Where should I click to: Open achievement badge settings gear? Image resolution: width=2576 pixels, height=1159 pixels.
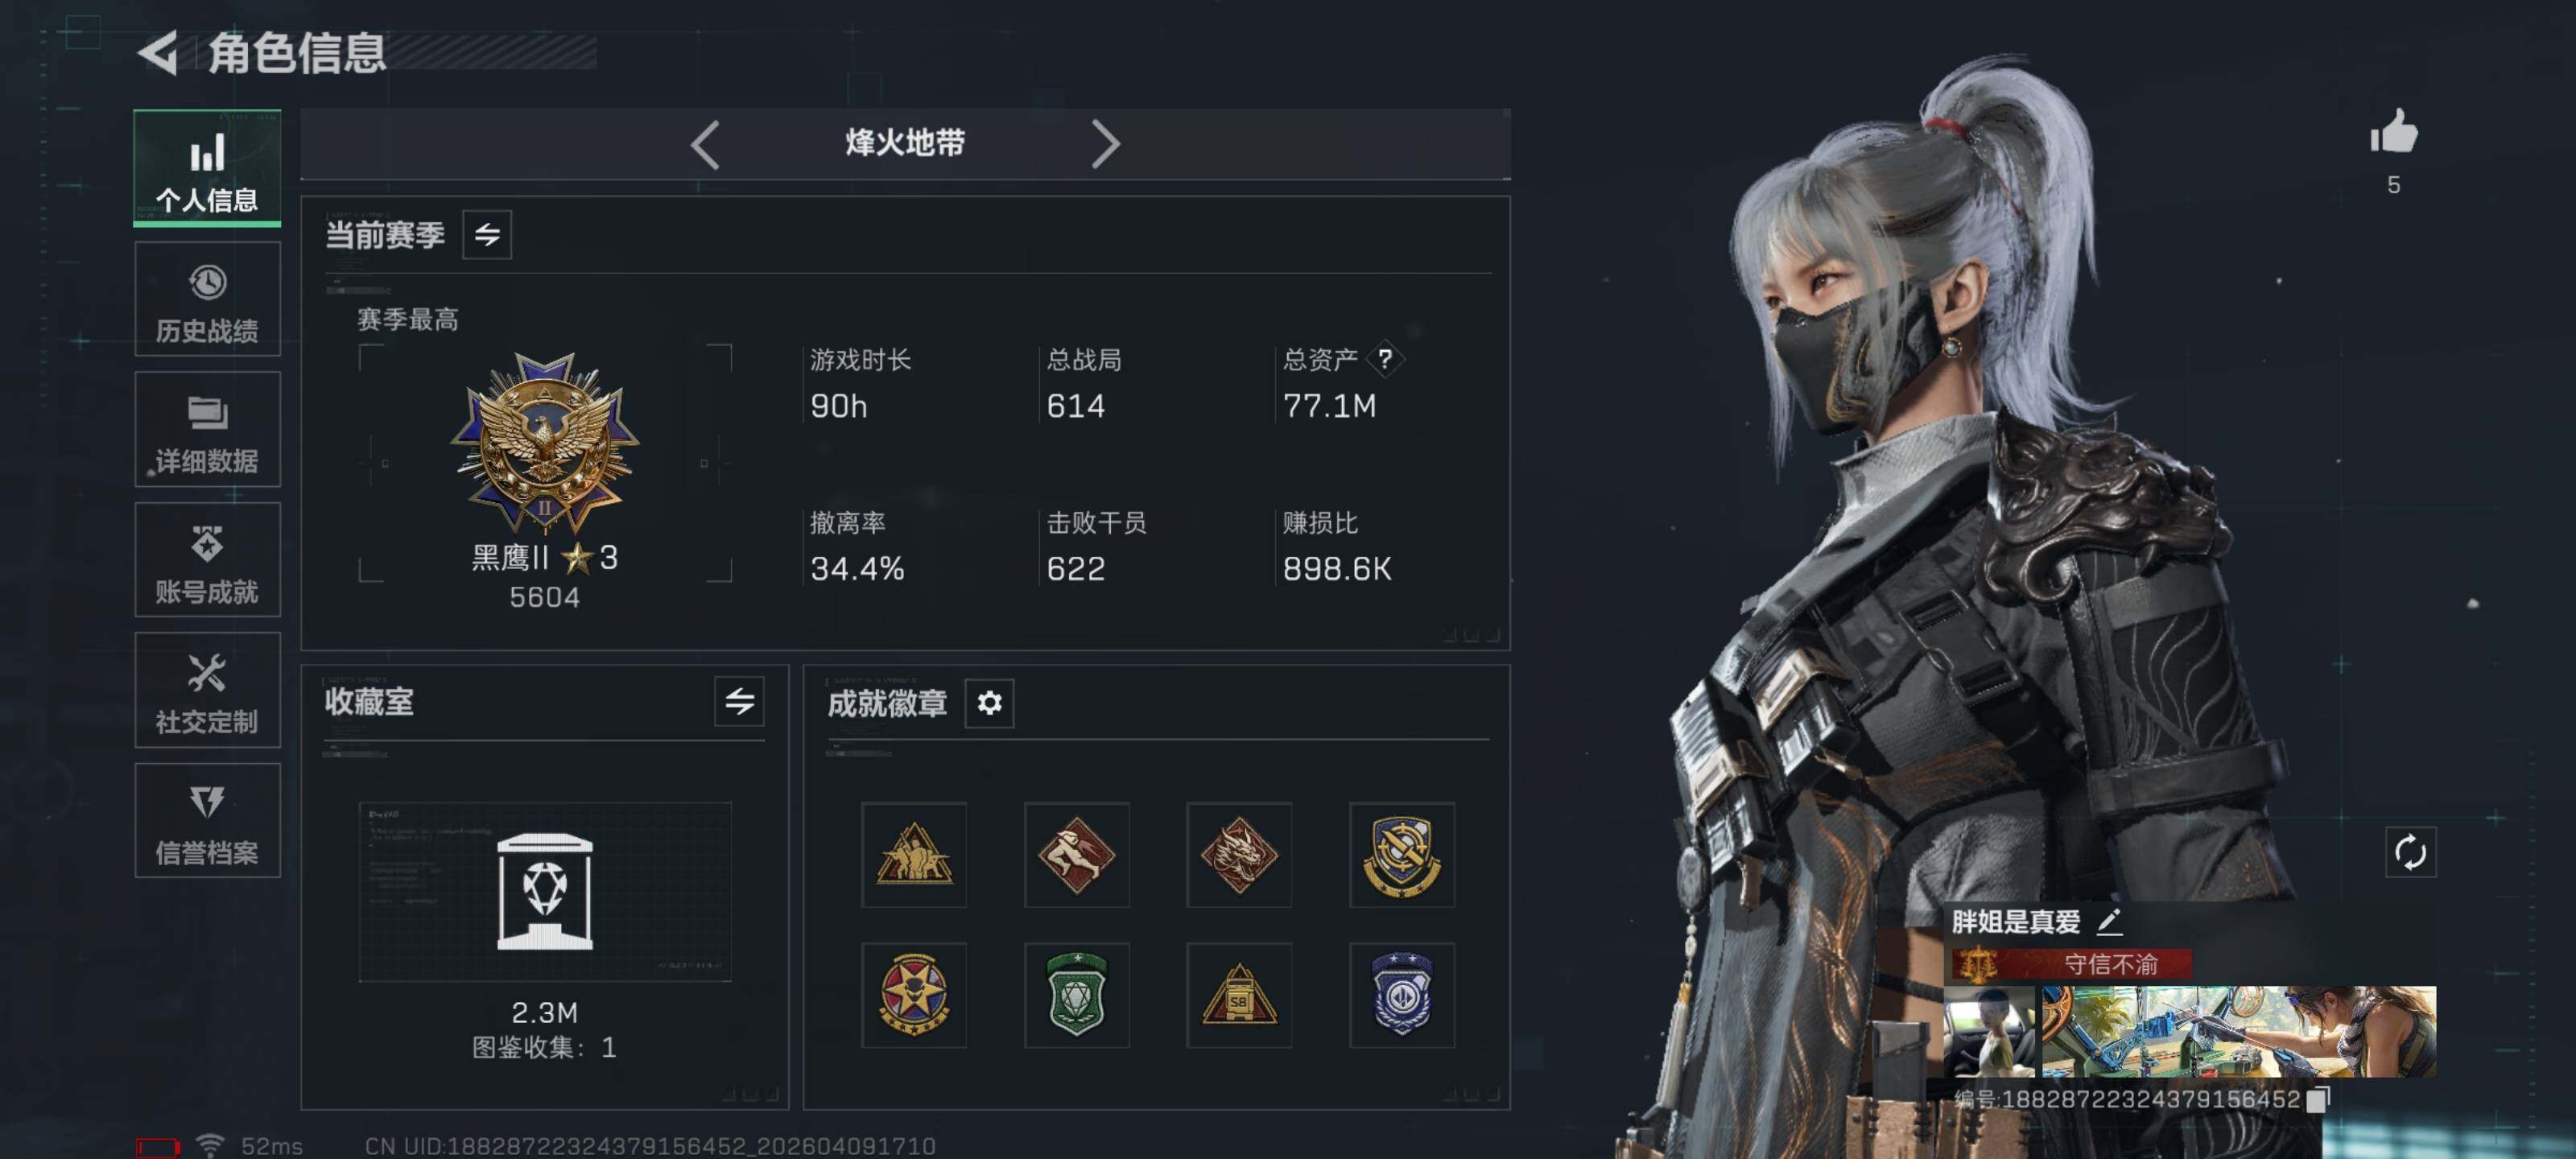tap(989, 703)
